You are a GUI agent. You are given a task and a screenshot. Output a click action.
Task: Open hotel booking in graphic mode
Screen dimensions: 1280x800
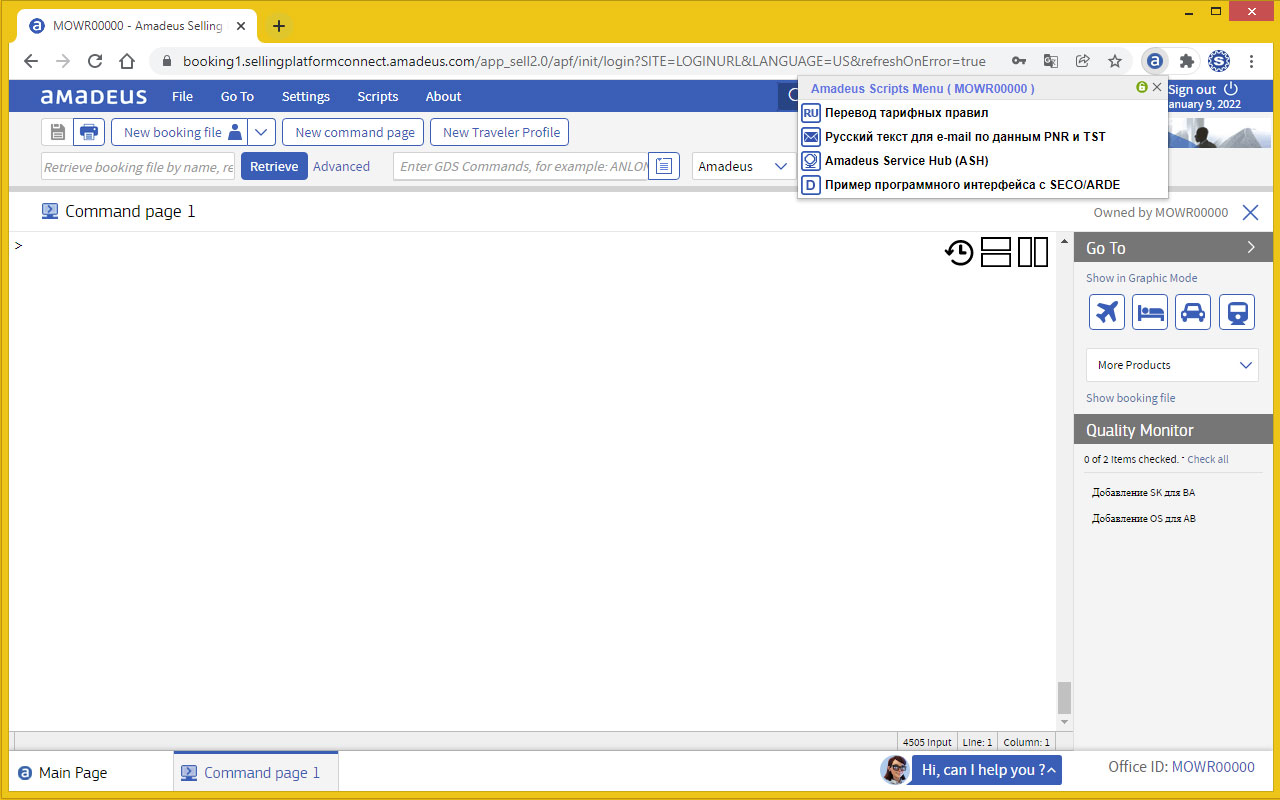[x=1150, y=312]
